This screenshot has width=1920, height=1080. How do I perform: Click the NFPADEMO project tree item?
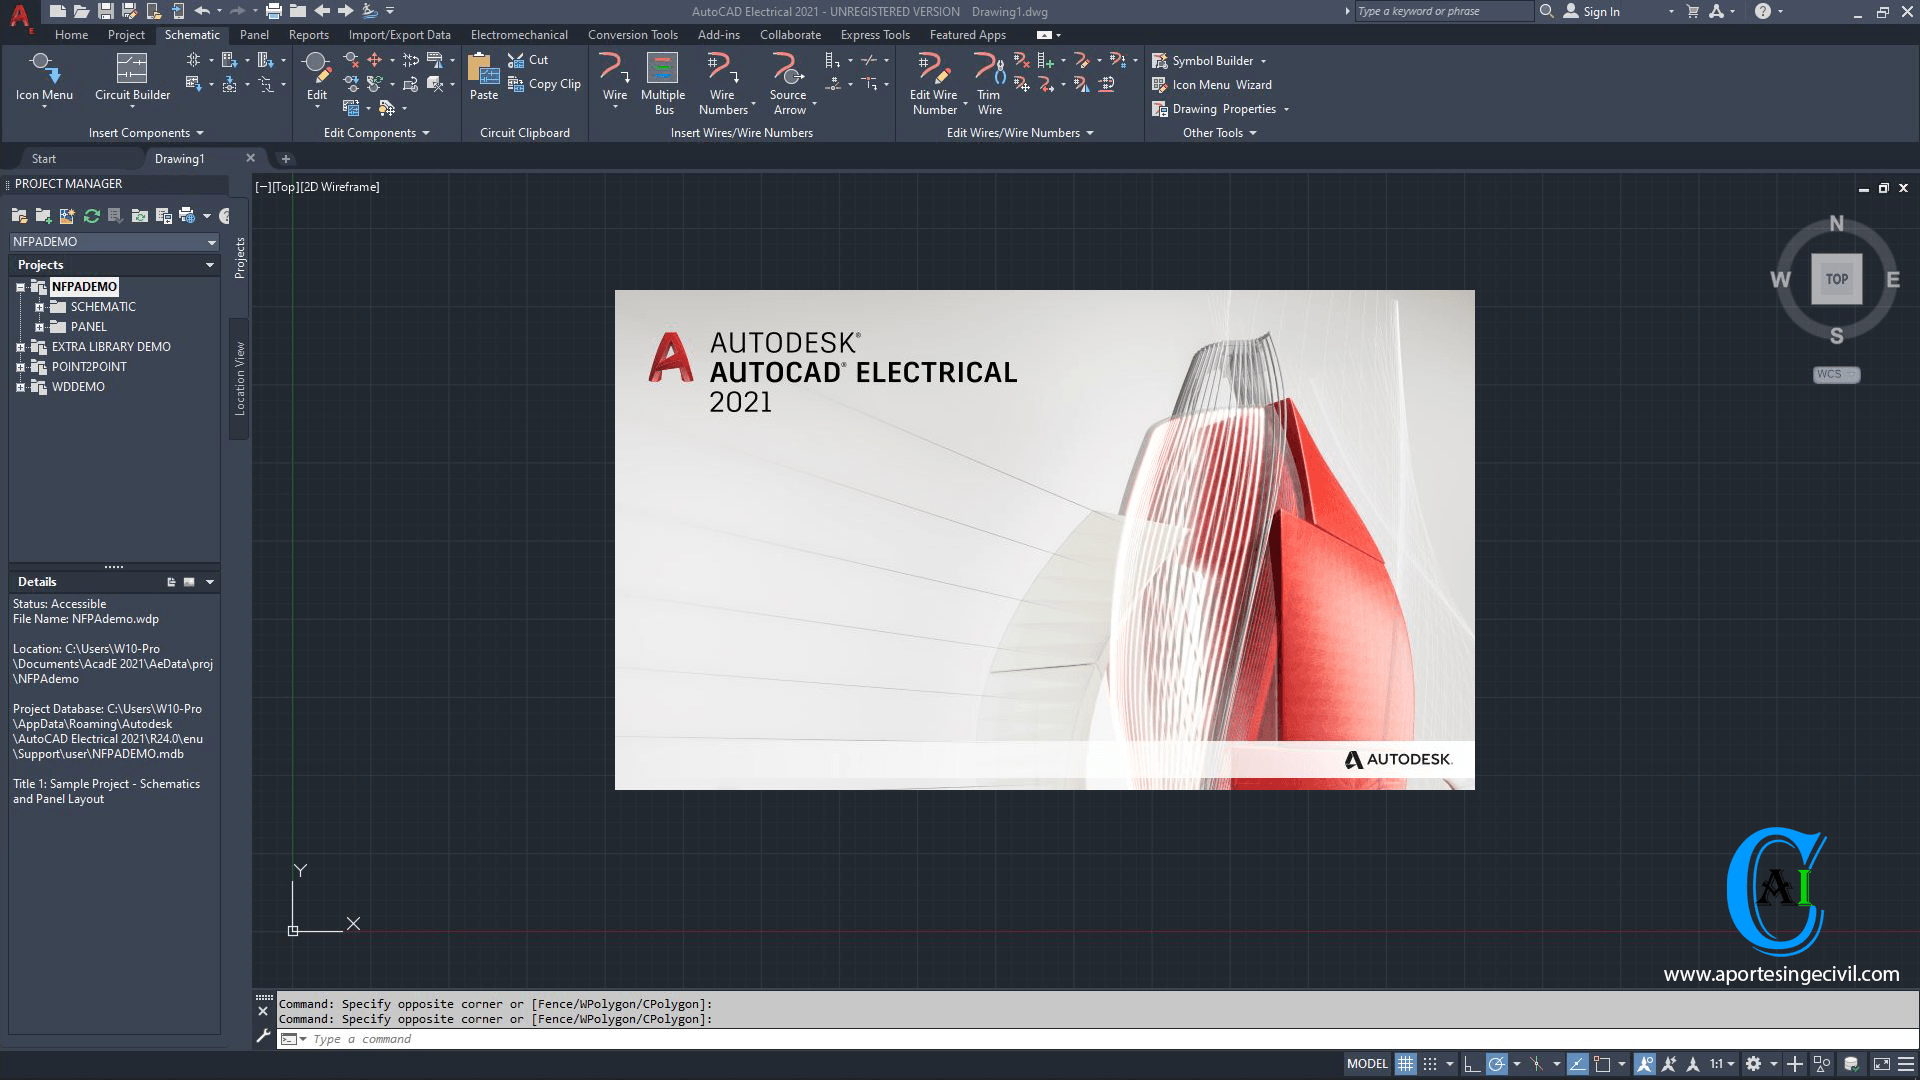click(83, 286)
